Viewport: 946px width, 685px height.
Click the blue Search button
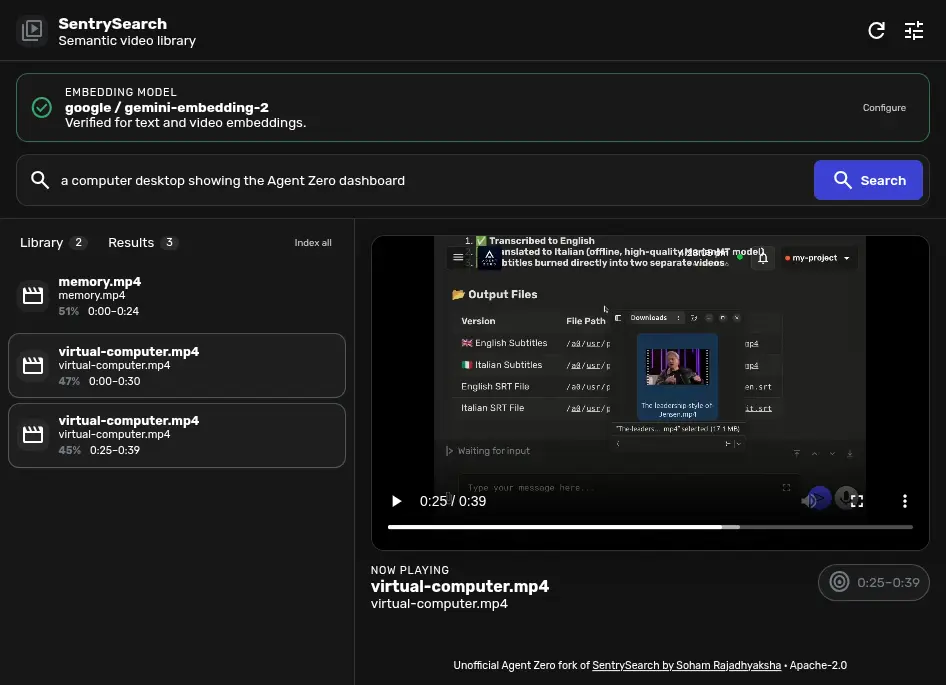[868, 180]
